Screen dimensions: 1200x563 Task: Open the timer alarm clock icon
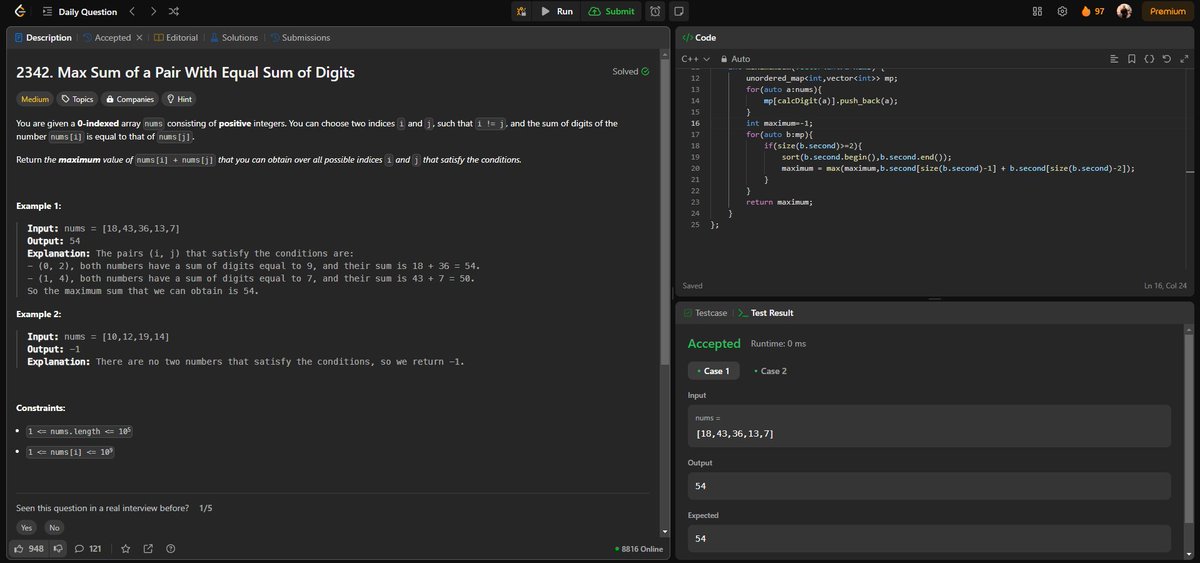654,11
